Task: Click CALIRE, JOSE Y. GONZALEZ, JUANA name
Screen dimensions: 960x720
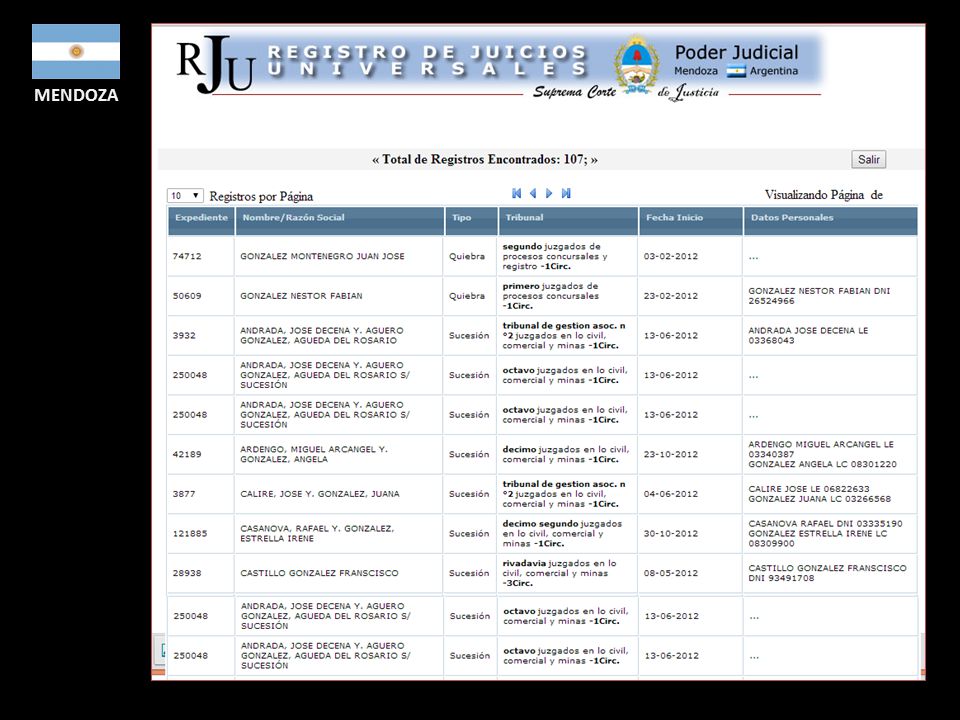Action: coord(320,494)
